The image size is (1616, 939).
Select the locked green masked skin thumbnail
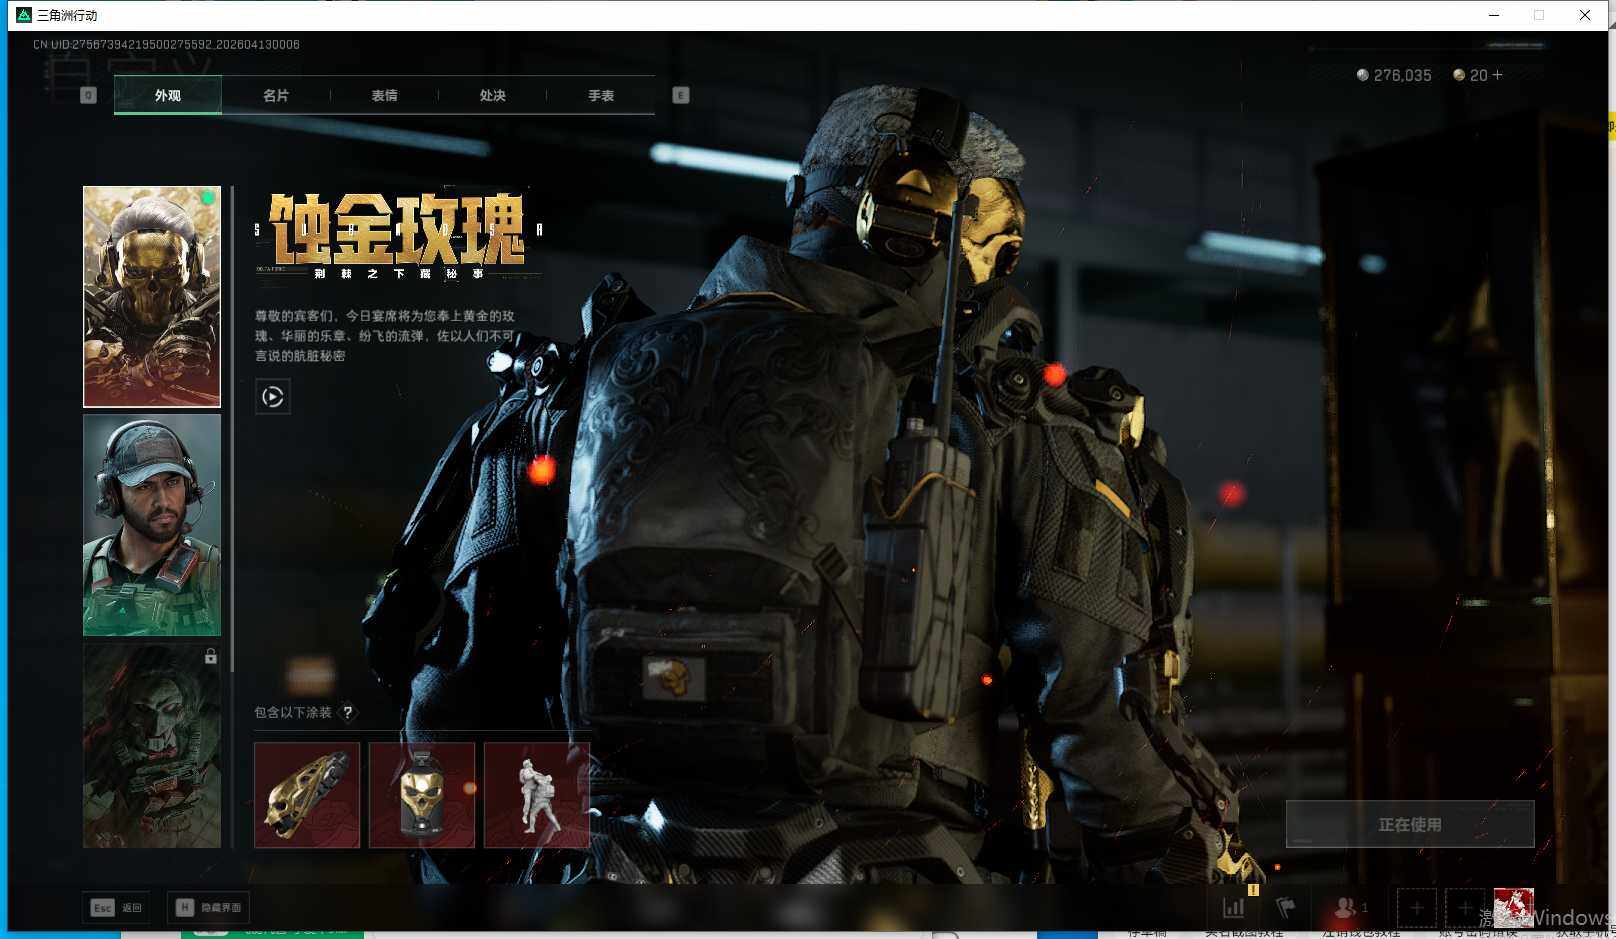click(152, 746)
